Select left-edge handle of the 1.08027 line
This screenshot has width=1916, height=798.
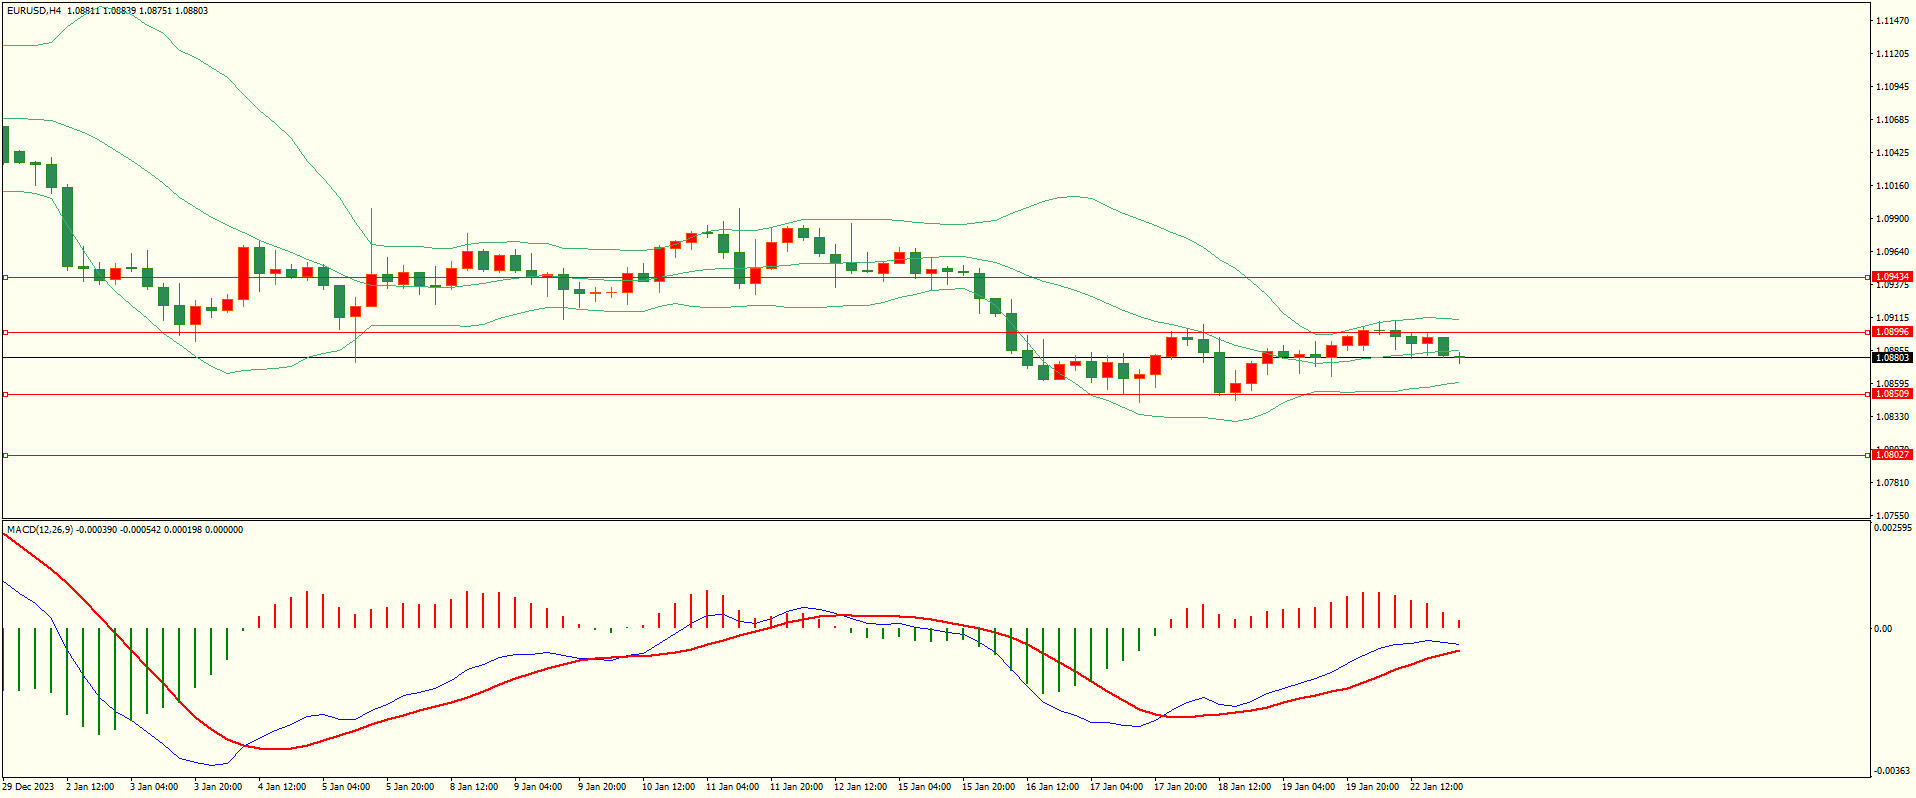pos(5,455)
